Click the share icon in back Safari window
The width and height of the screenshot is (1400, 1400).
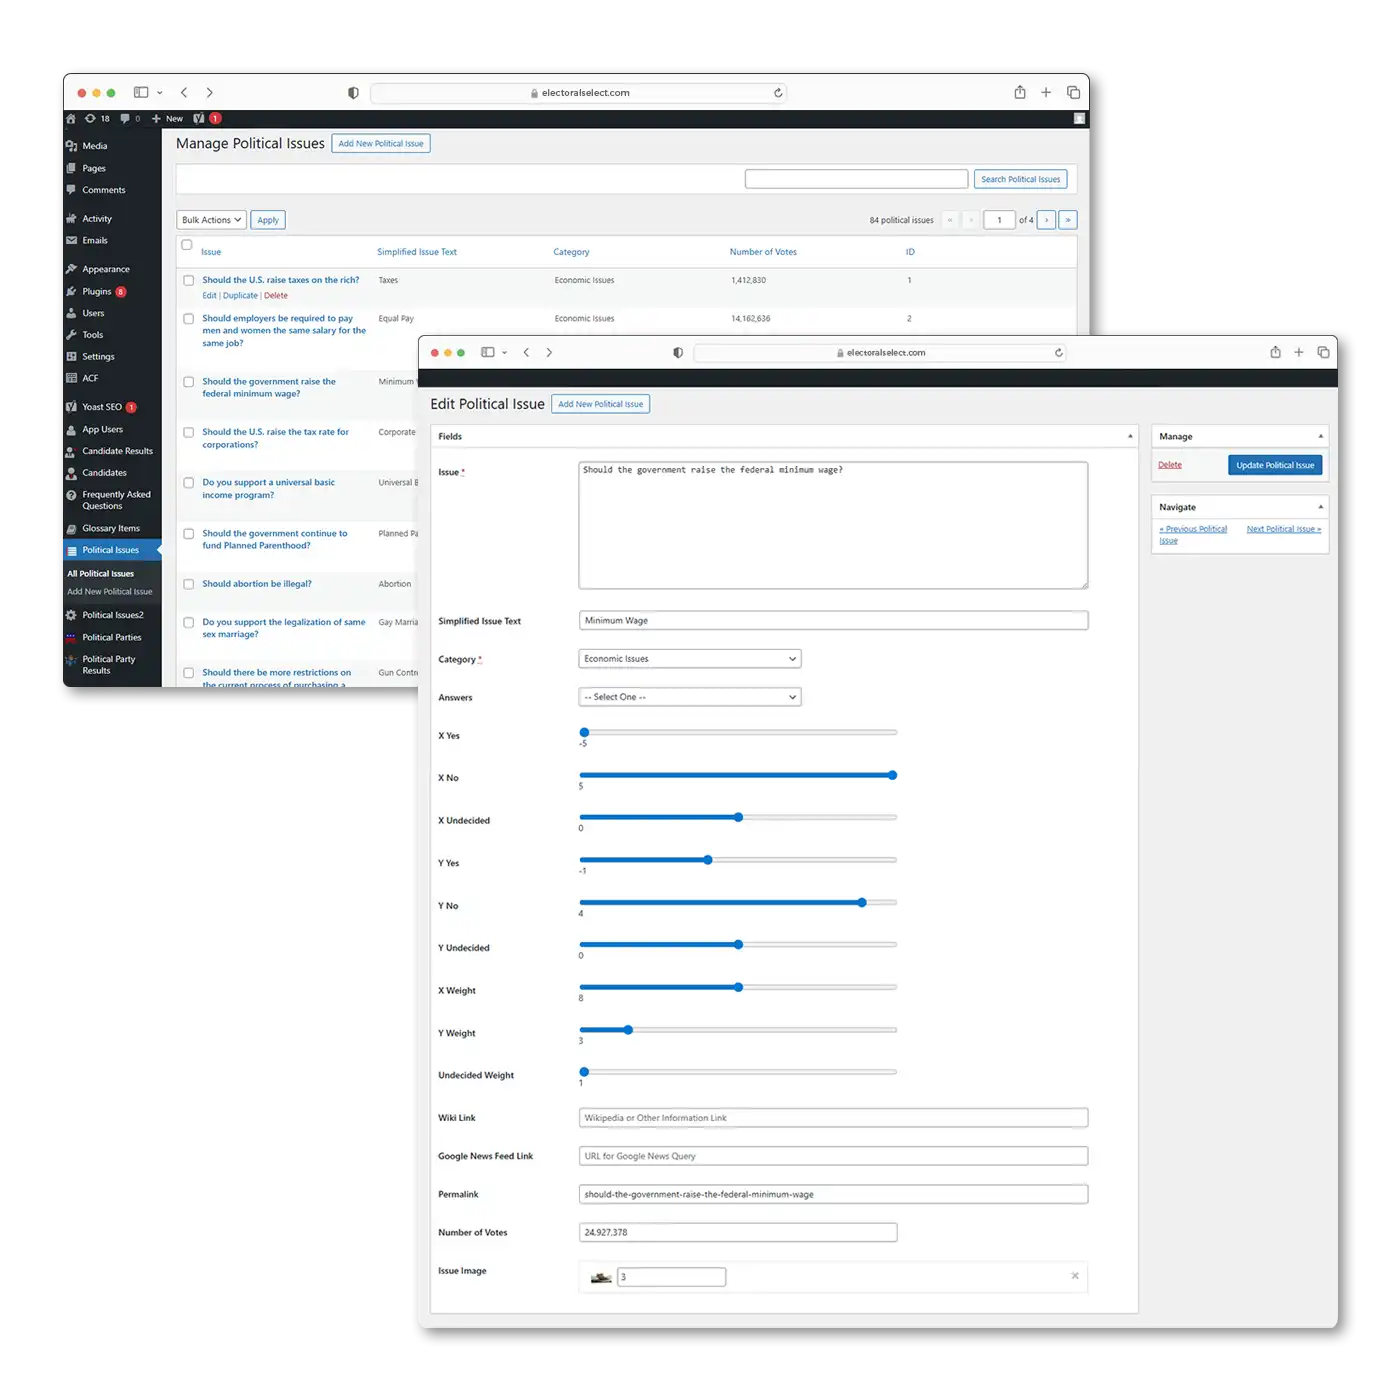(1020, 92)
